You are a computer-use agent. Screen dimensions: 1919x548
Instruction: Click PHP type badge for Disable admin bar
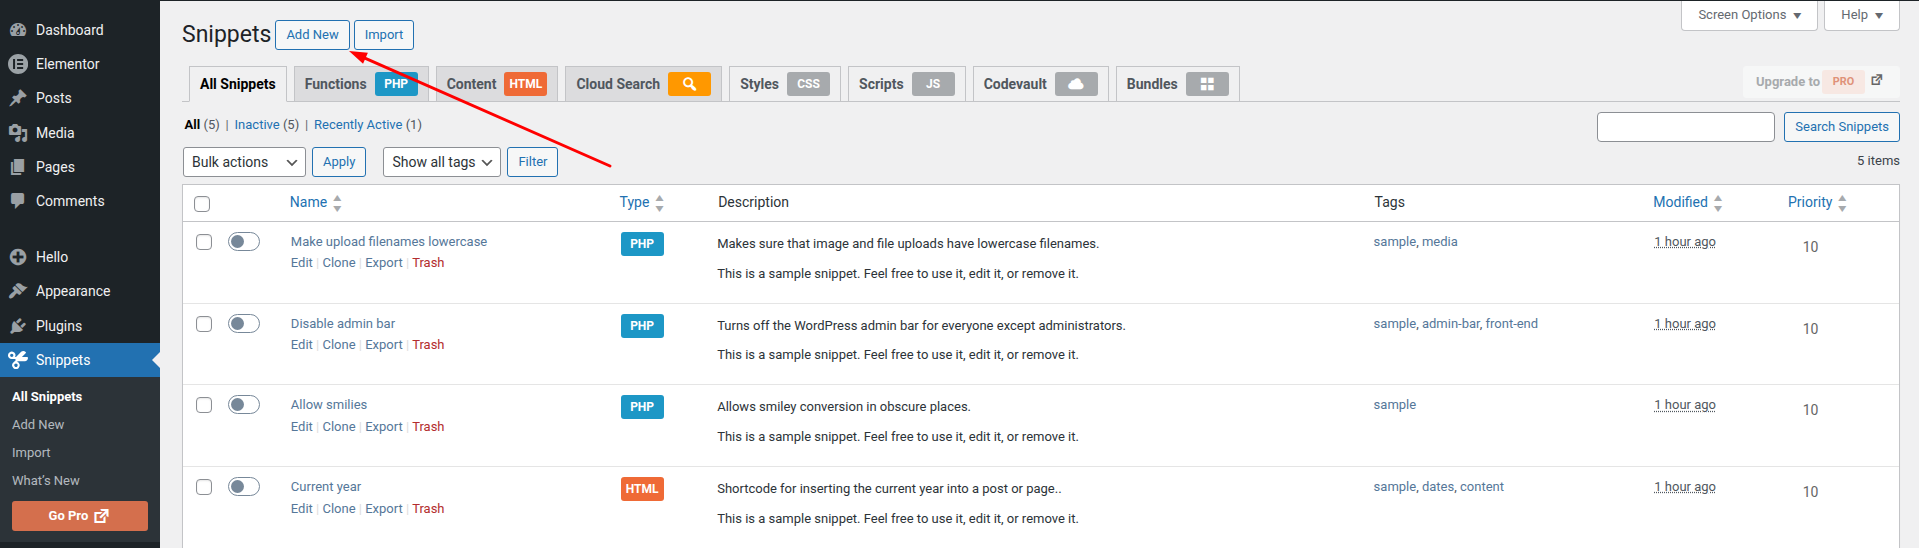coord(642,326)
